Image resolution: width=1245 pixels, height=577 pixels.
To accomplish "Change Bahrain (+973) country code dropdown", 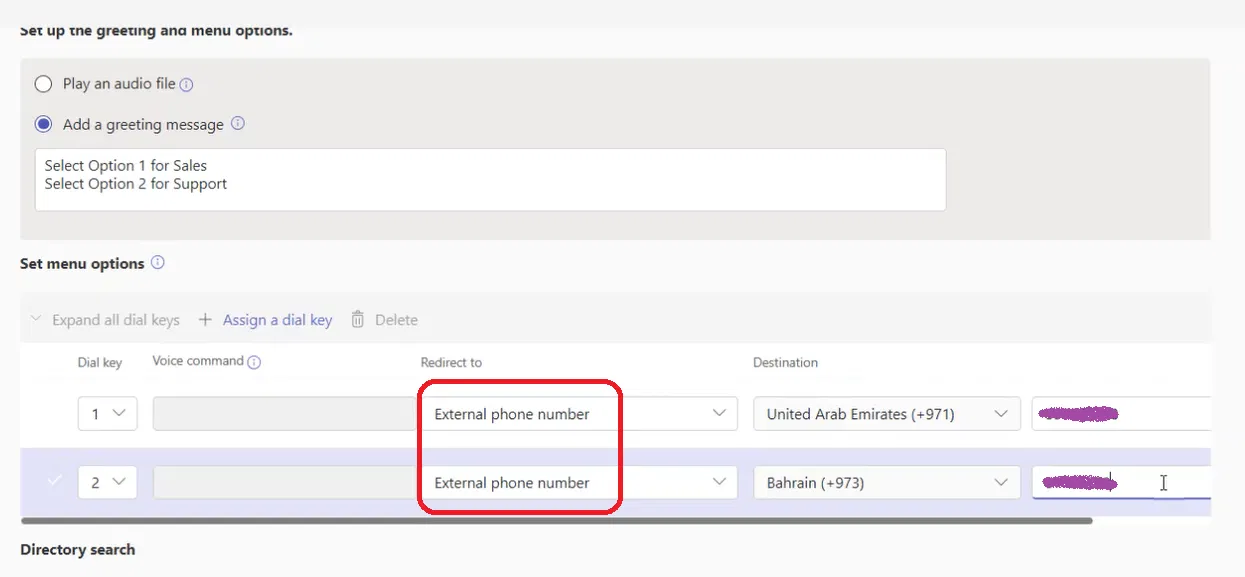I will (886, 483).
